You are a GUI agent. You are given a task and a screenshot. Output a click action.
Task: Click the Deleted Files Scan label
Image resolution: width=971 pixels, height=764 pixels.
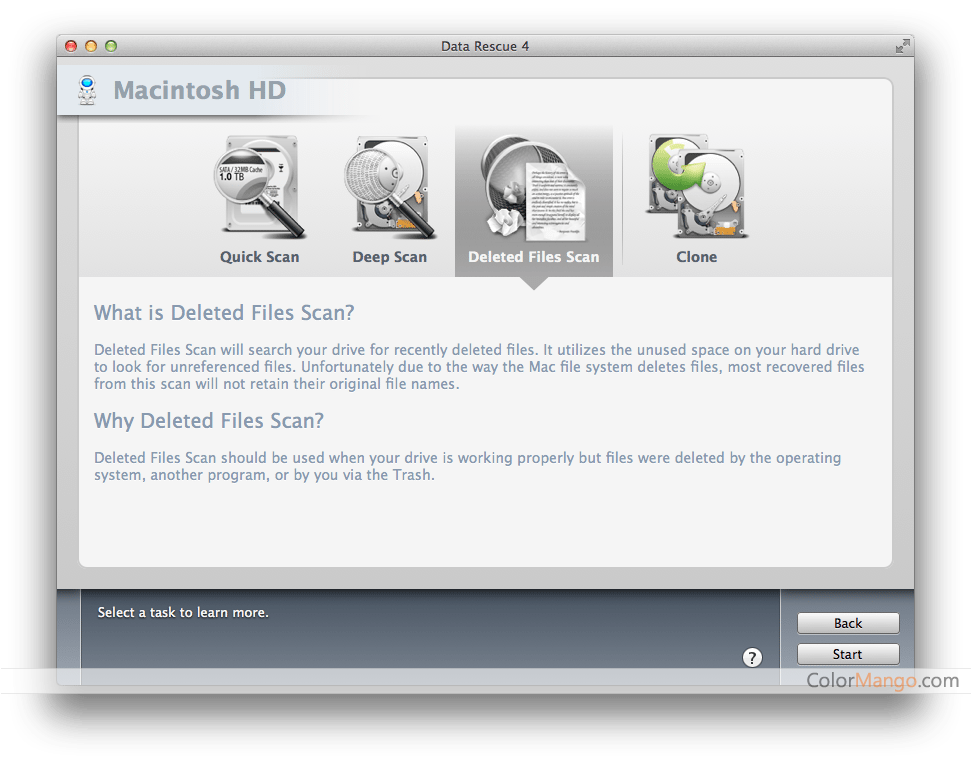tap(533, 257)
